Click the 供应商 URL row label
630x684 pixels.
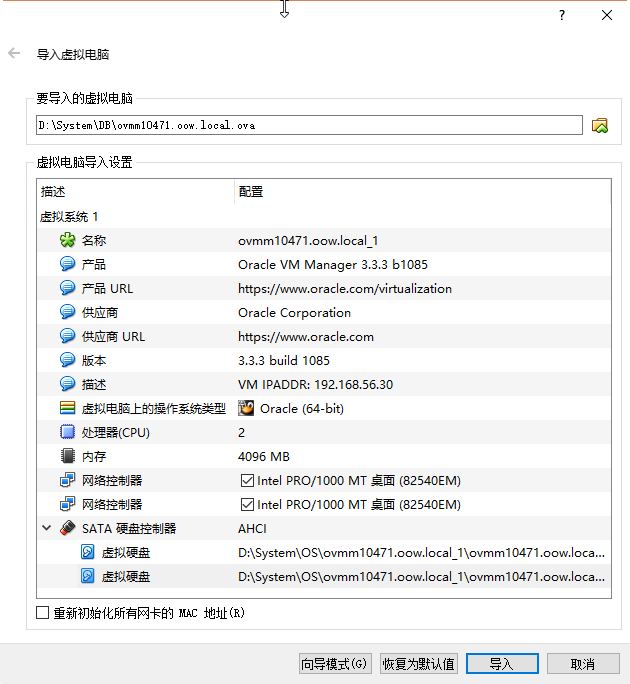click(x=113, y=336)
